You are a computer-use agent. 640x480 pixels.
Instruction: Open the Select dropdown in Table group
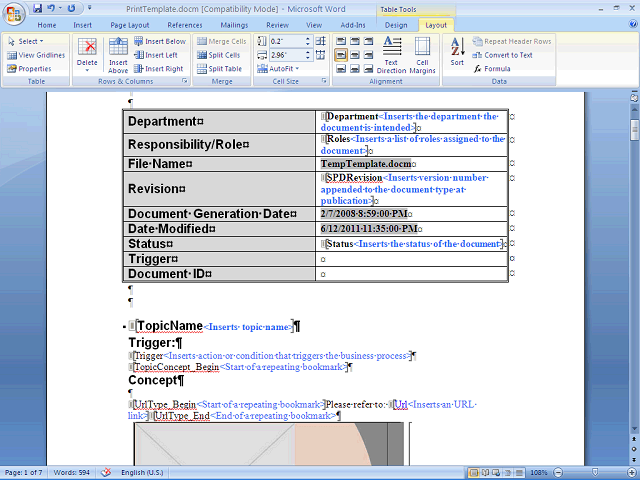tap(26, 41)
